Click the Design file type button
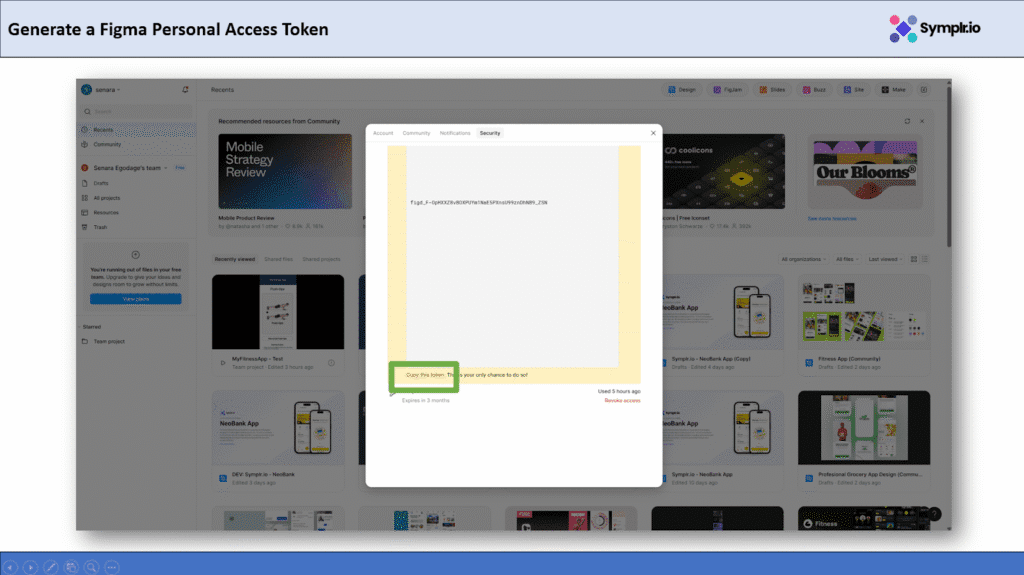 682,89
